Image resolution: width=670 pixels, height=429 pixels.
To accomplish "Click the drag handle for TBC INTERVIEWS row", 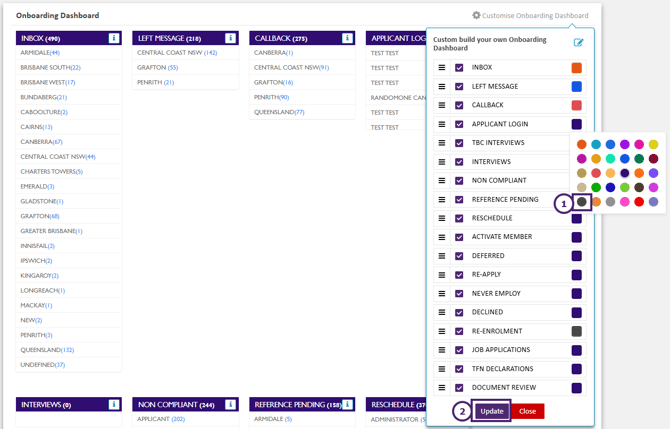I will 442,143.
